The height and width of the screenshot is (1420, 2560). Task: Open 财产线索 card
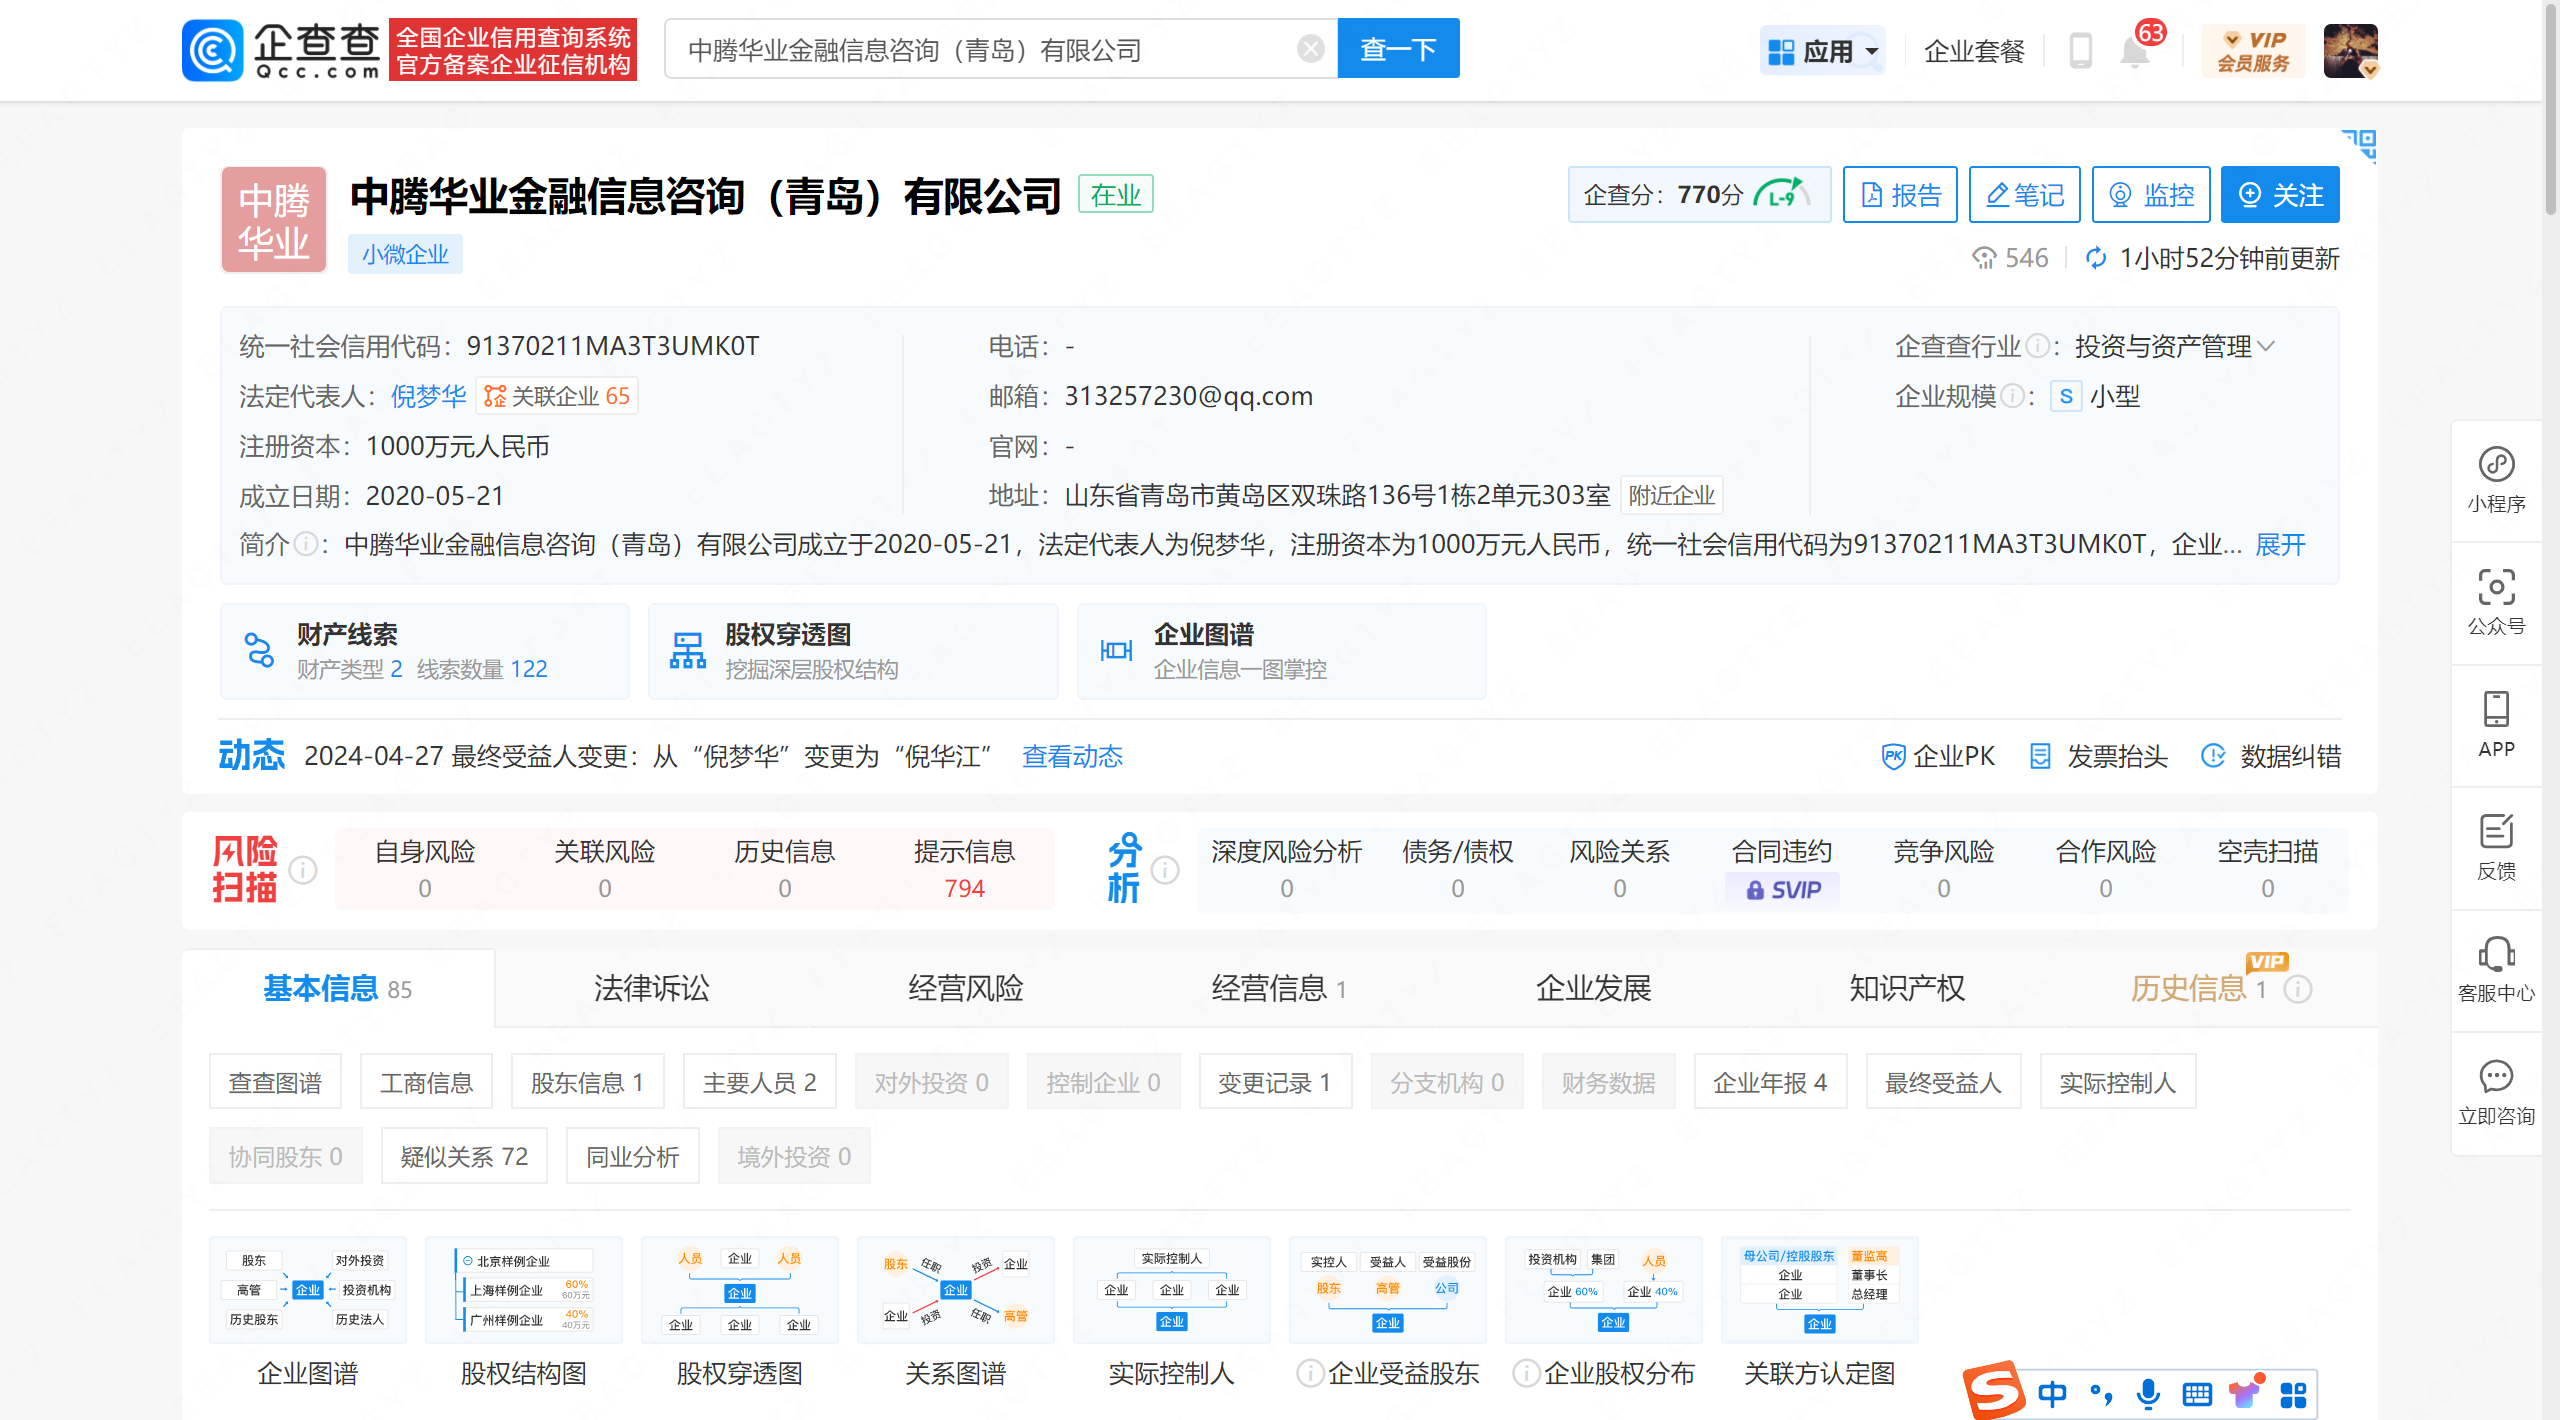coord(425,651)
